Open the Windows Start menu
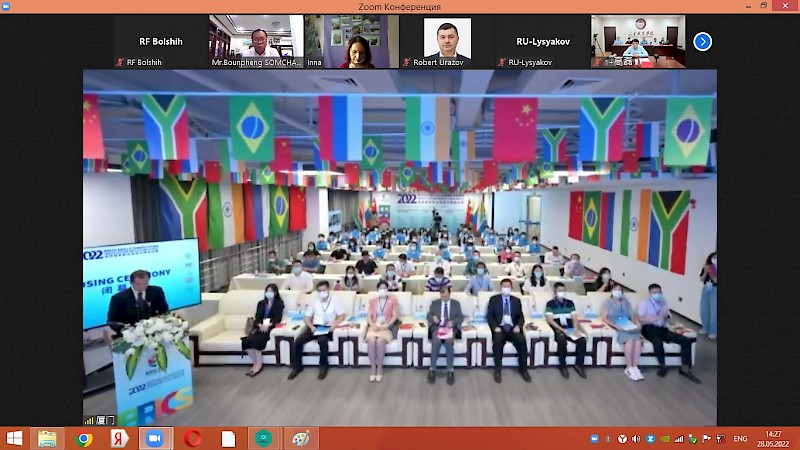The width and height of the screenshot is (800, 450). click(x=15, y=439)
